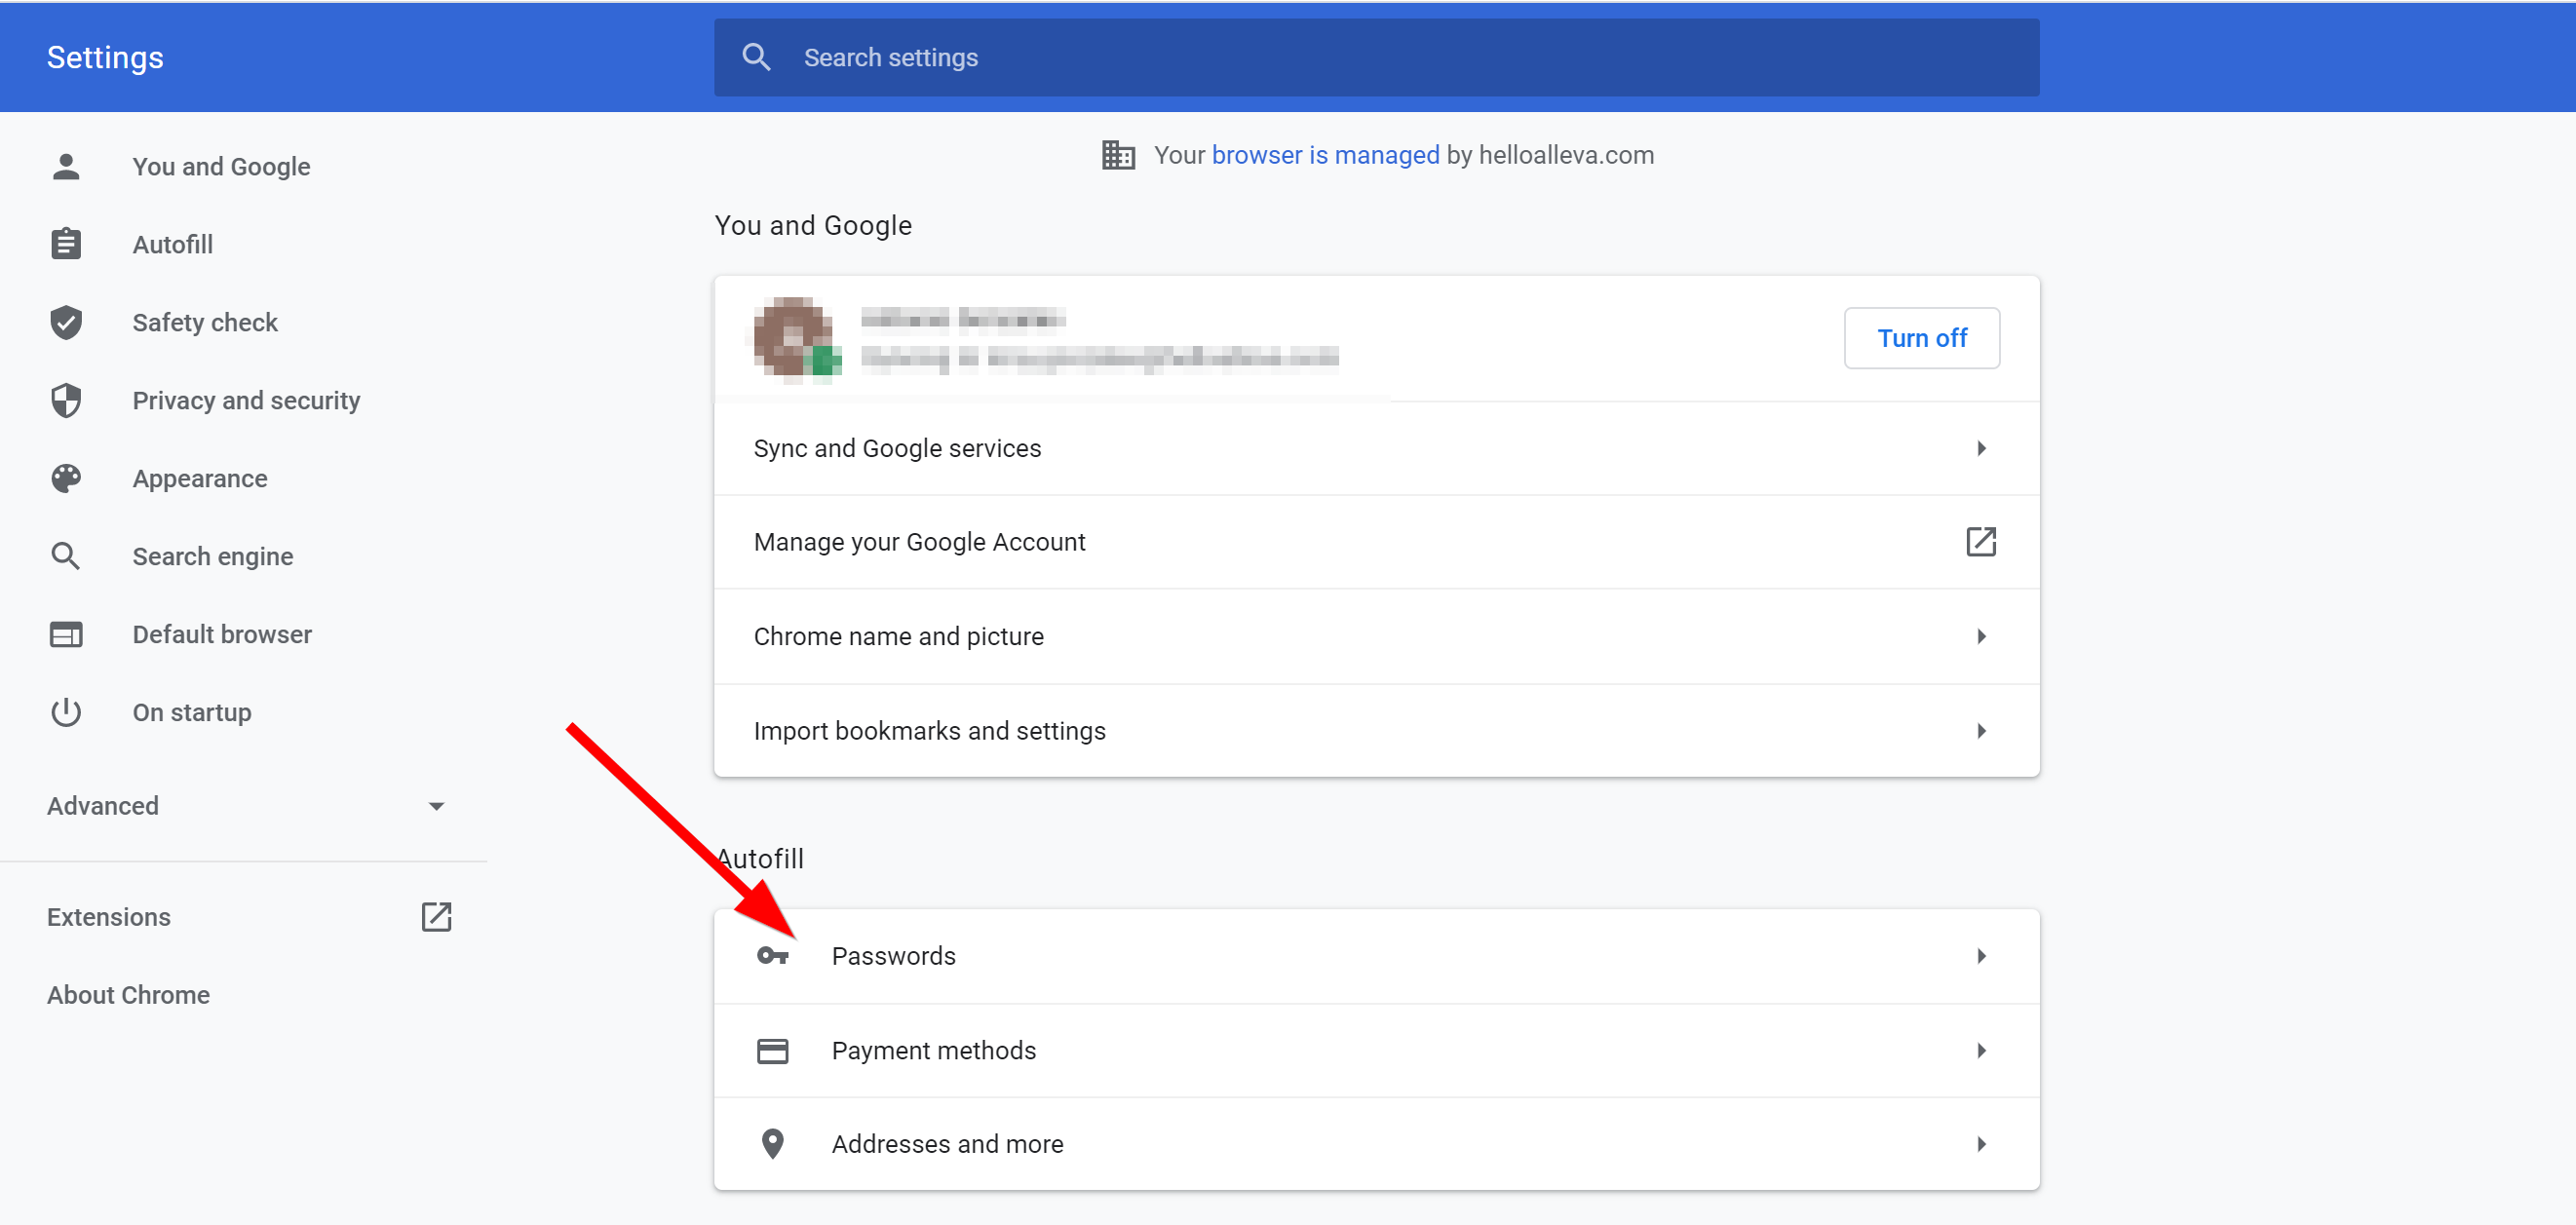Image resolution: width=2576 pixels, height=1225 pixels.
Task: Click About Chrome in the sidebar
Action: (127, 994)
